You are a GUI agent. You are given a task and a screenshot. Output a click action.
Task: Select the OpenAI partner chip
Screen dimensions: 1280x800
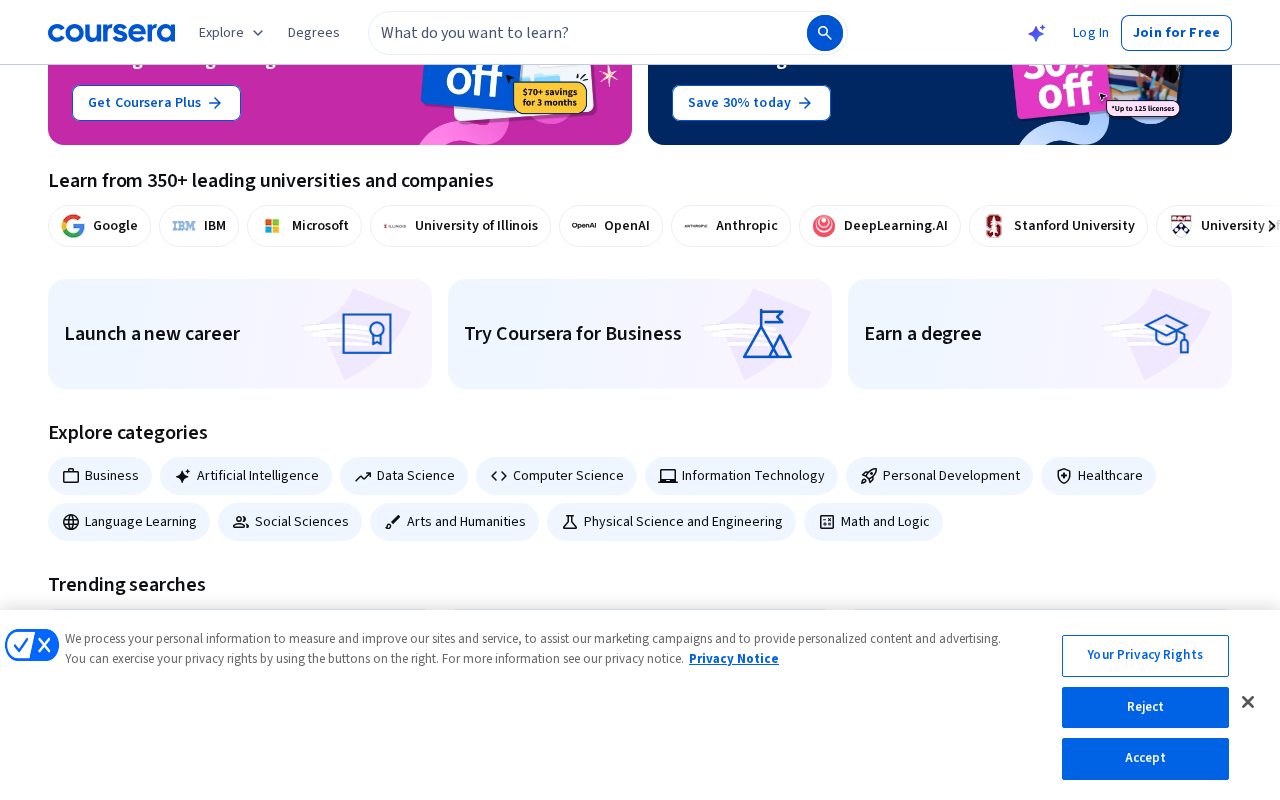coord(610,226)
